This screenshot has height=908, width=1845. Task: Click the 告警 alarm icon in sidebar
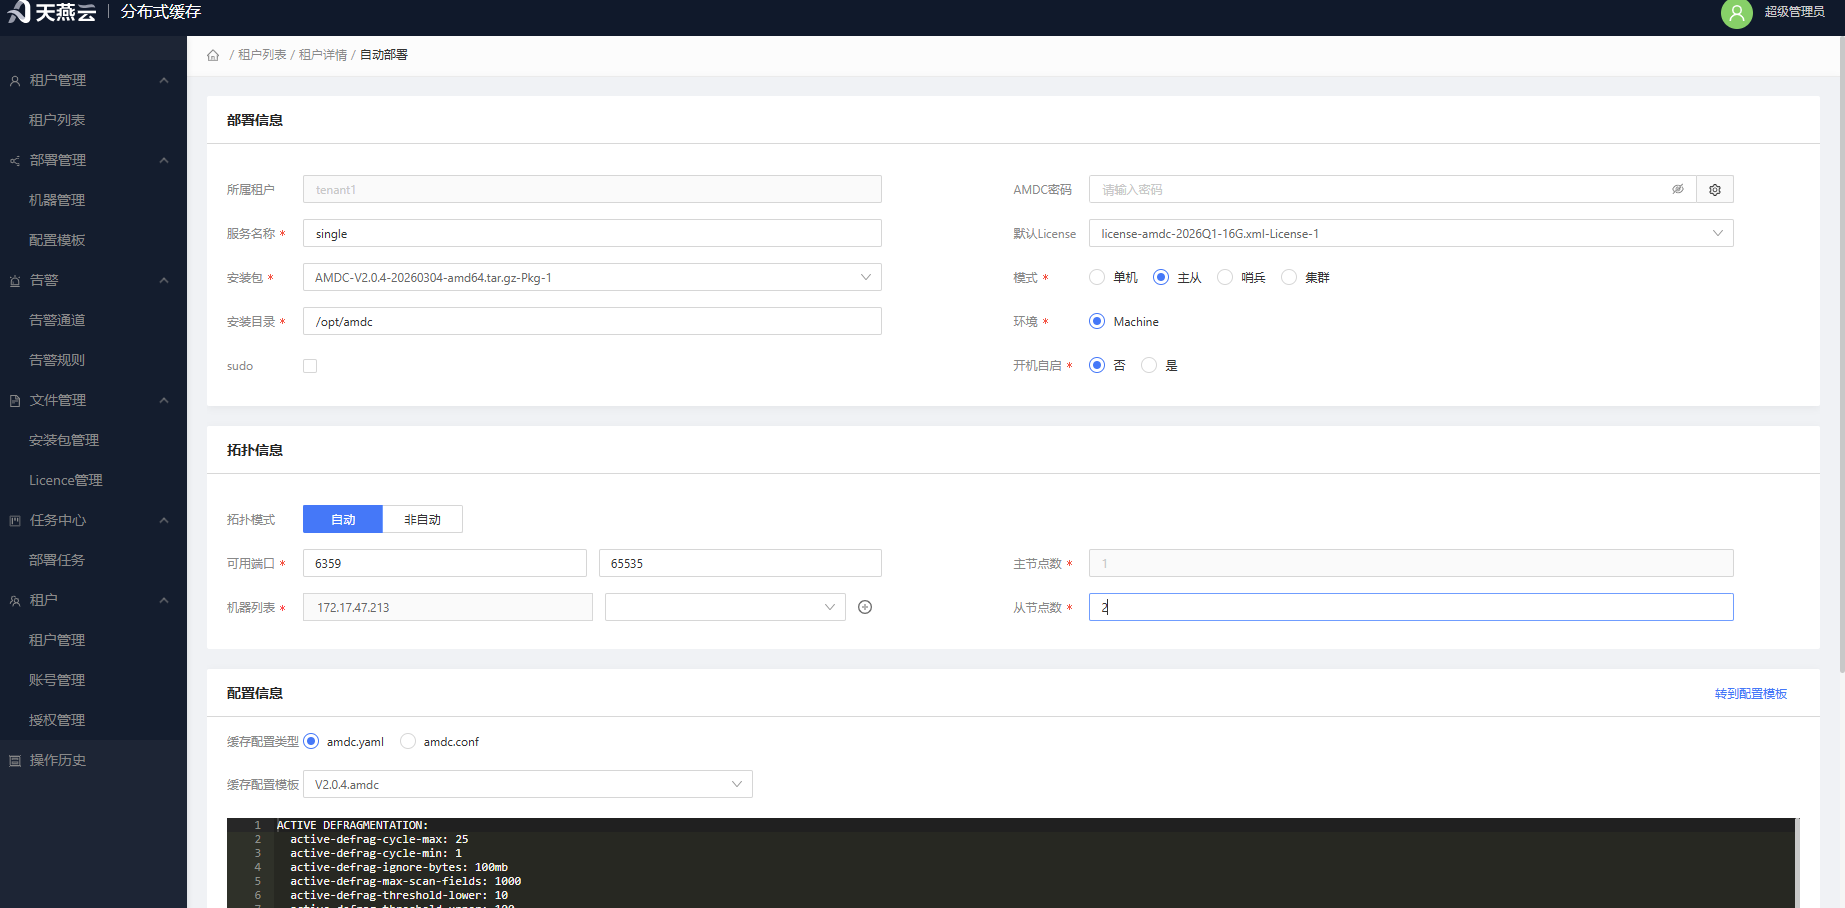[15, 281]
